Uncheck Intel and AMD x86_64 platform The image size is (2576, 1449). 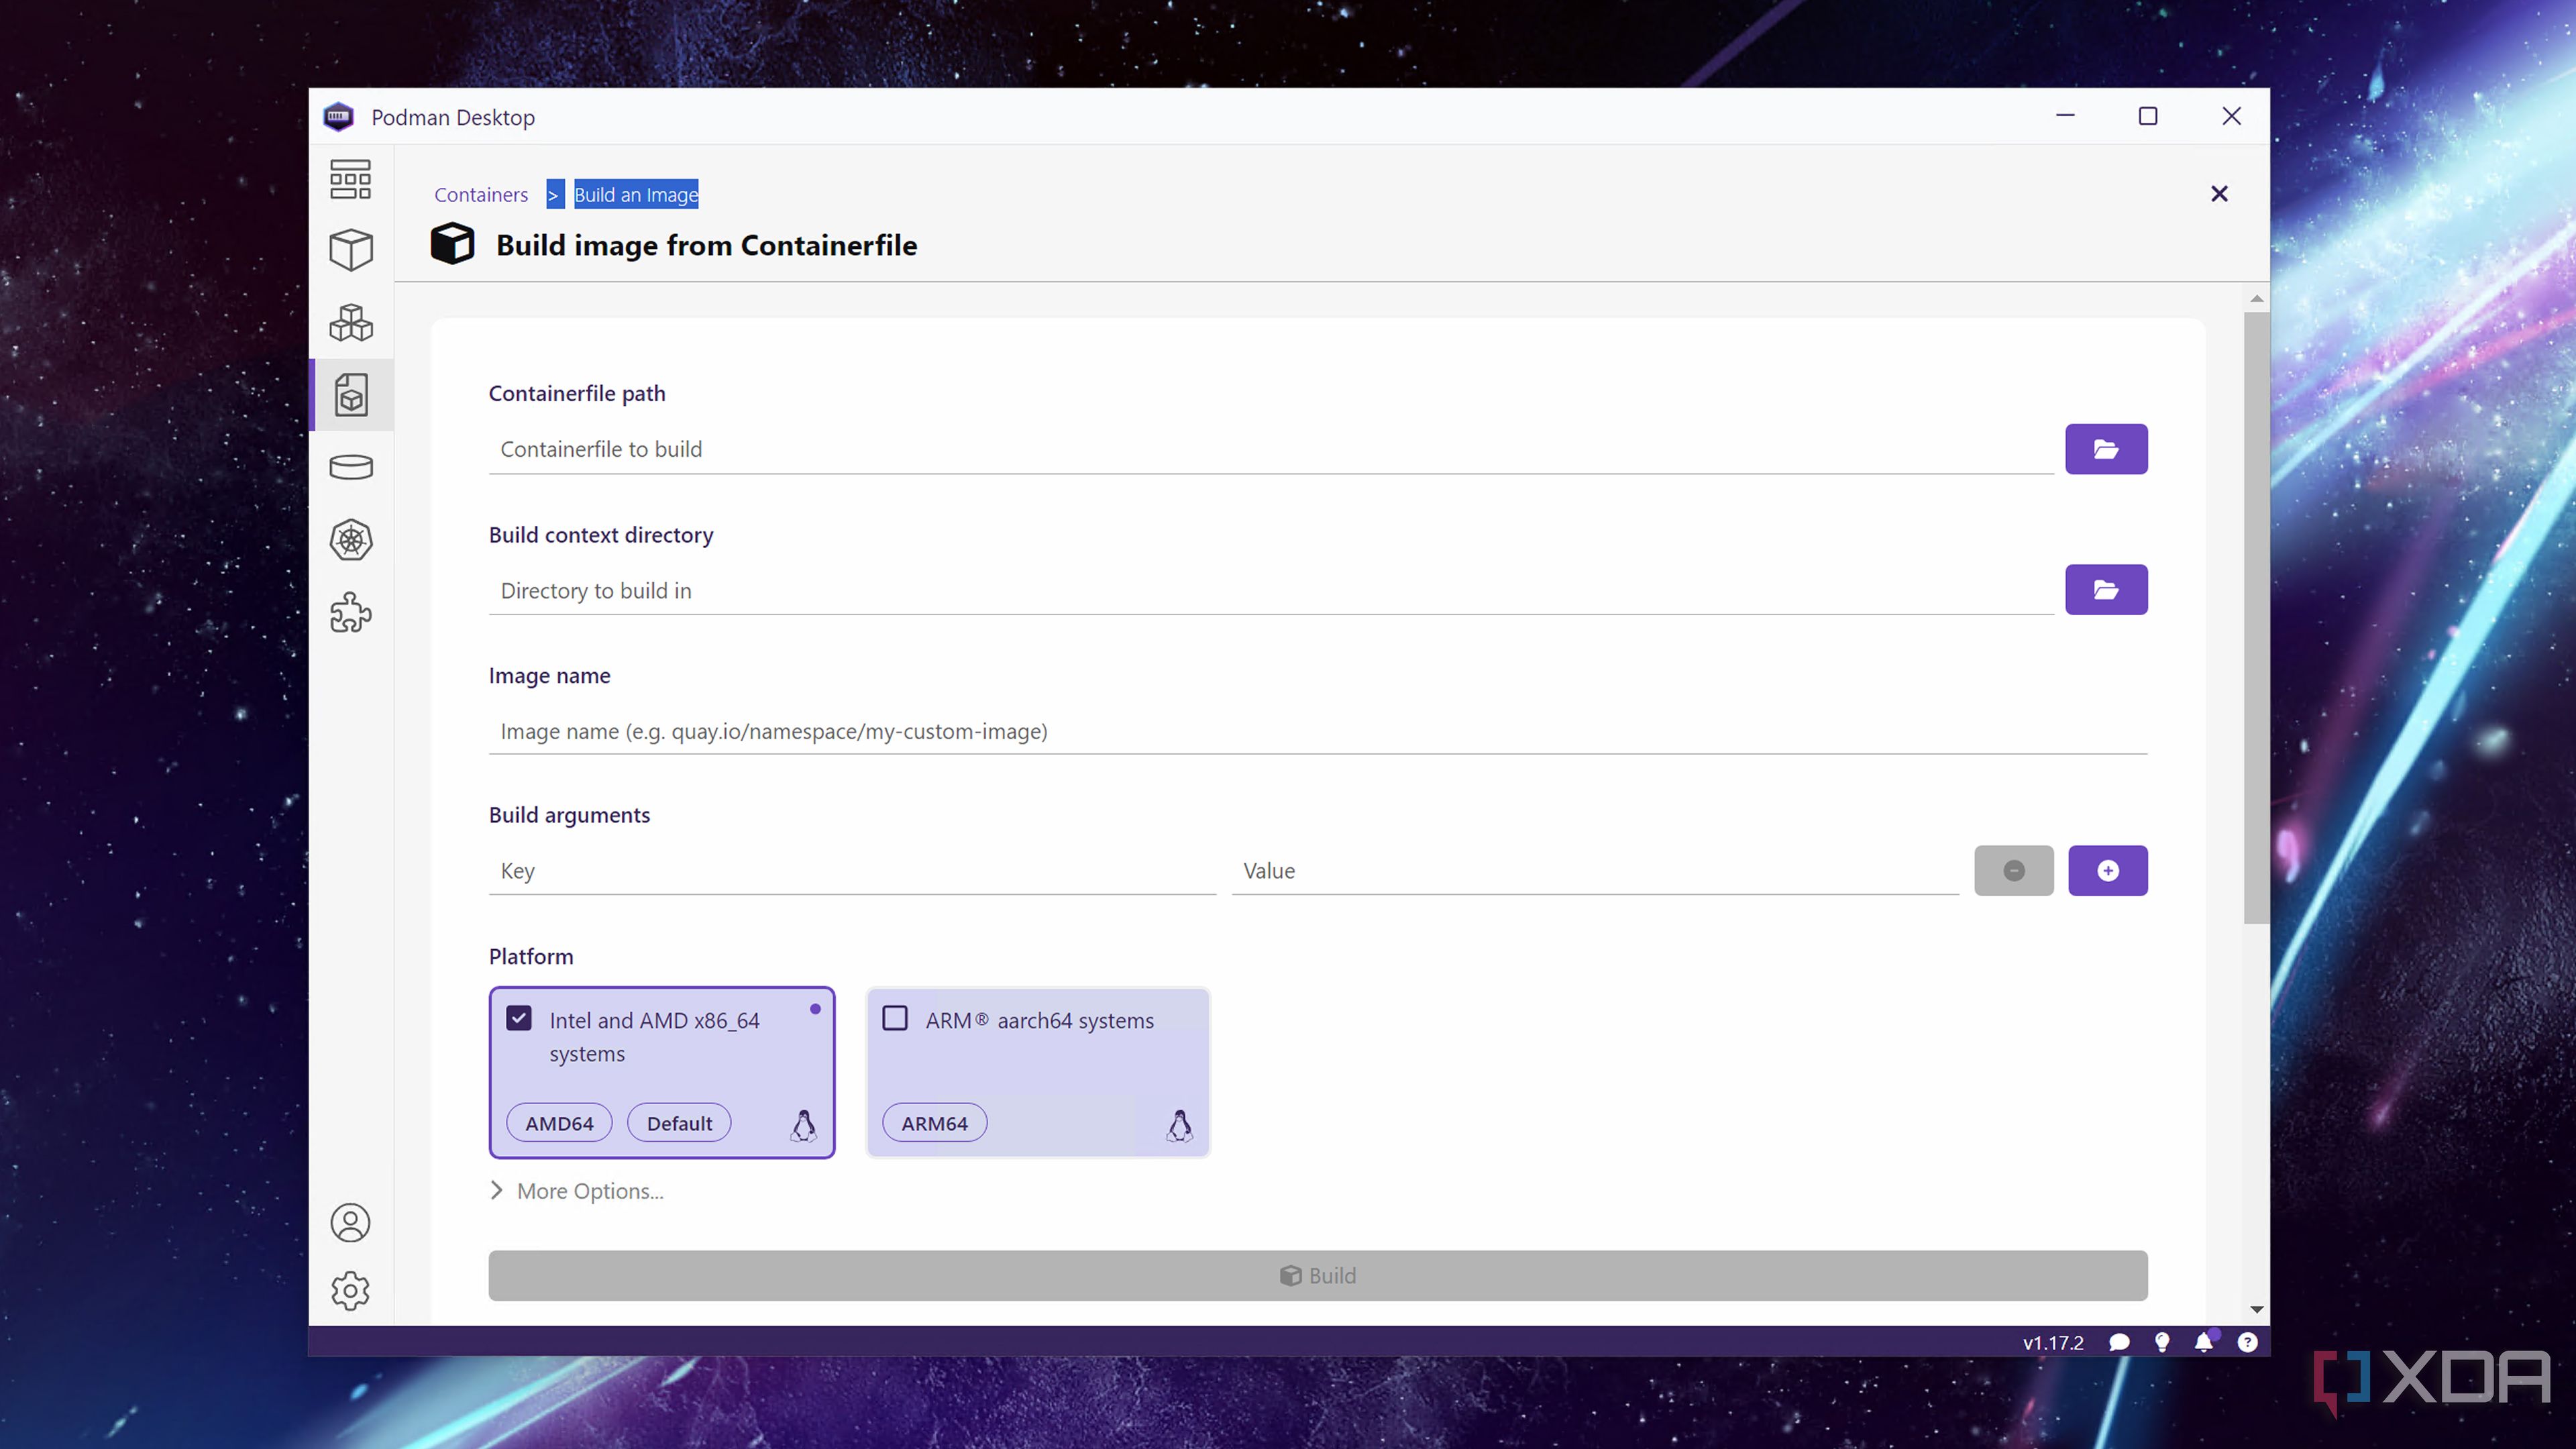519,1019
